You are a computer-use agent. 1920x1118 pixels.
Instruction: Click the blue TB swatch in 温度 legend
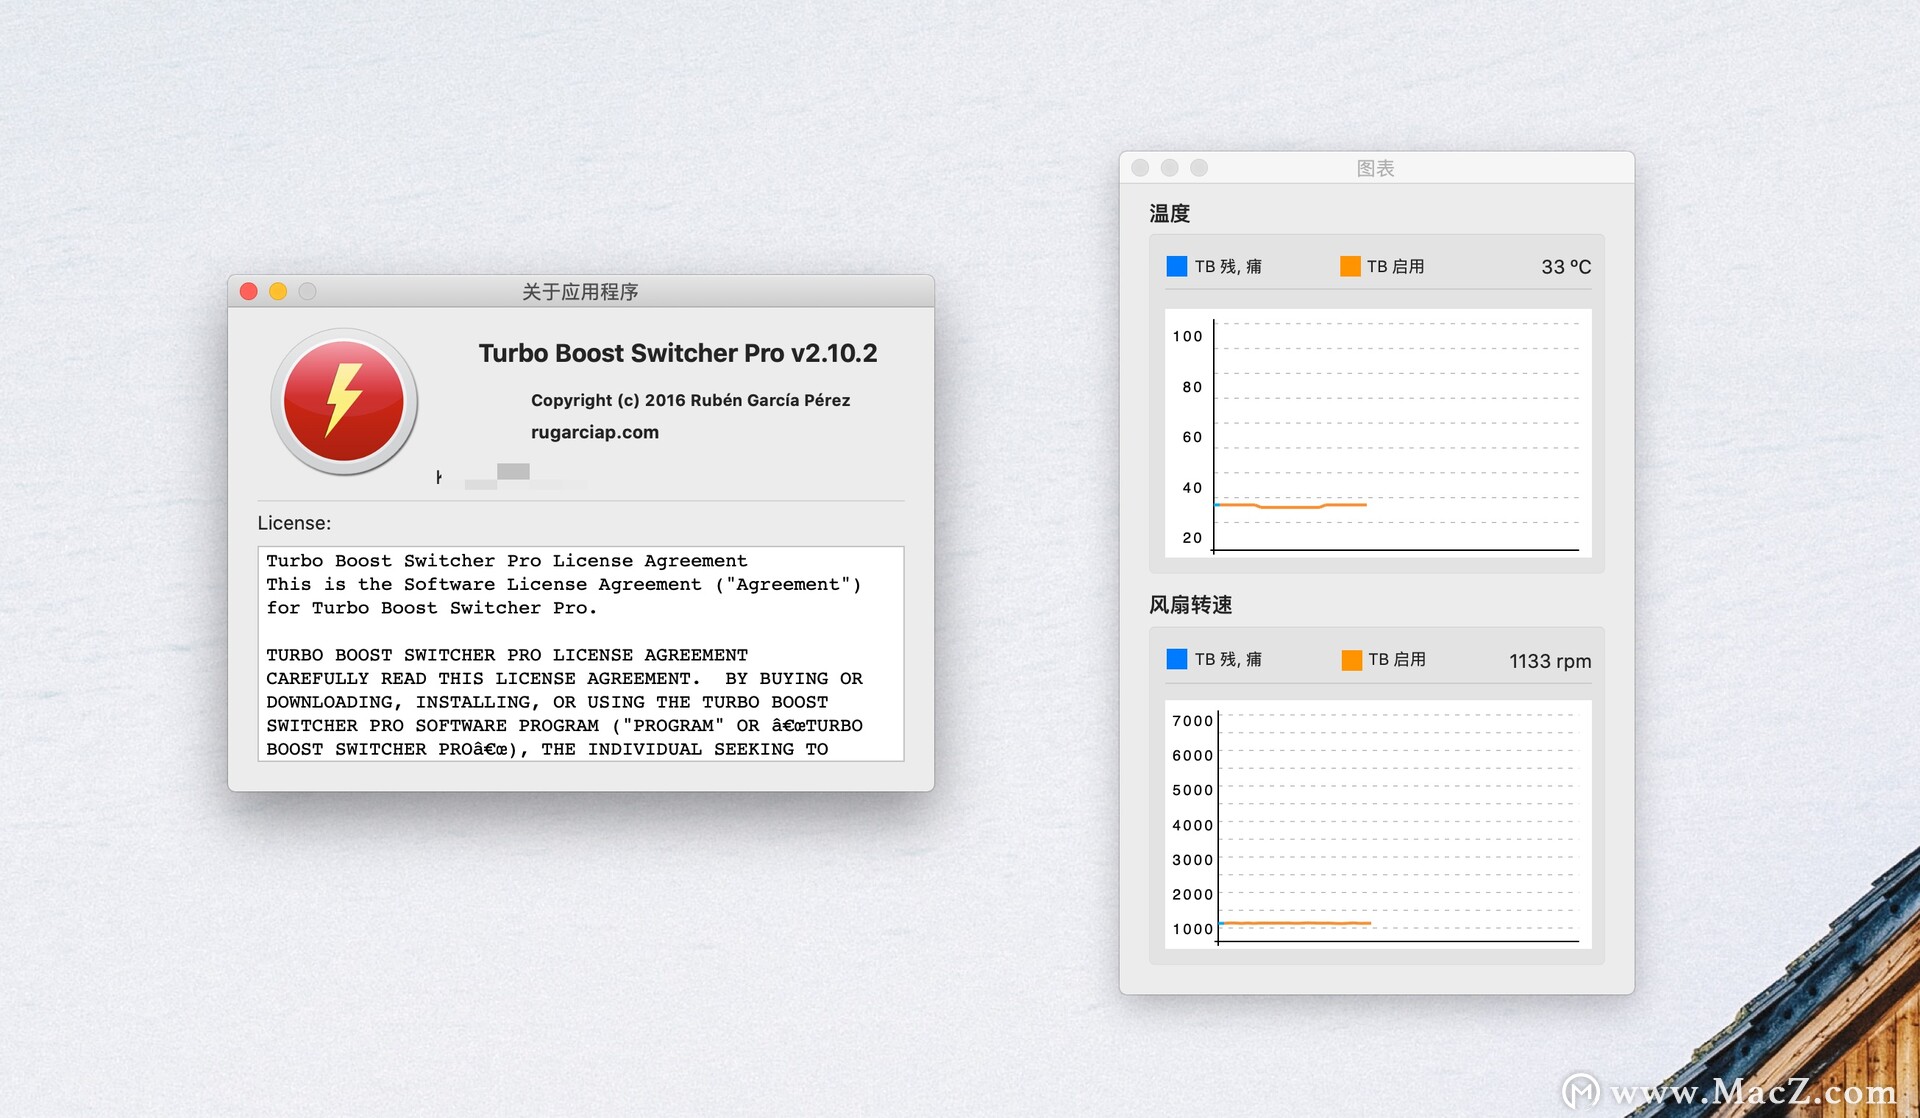[1177, 266]
